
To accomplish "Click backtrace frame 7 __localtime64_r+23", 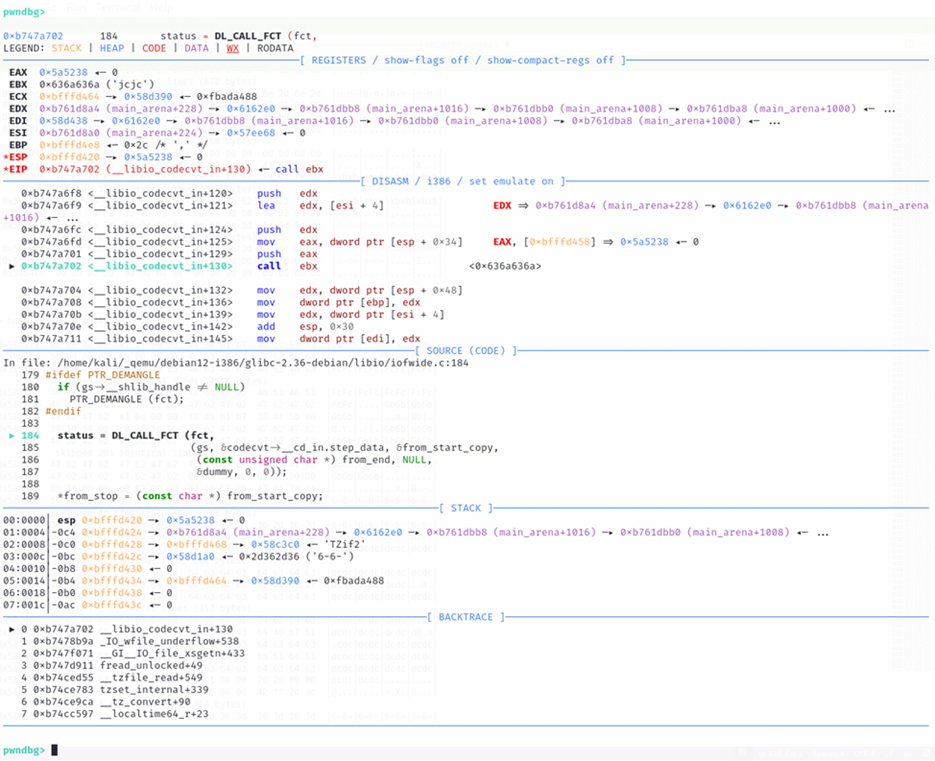I will (x=114, y=714).
